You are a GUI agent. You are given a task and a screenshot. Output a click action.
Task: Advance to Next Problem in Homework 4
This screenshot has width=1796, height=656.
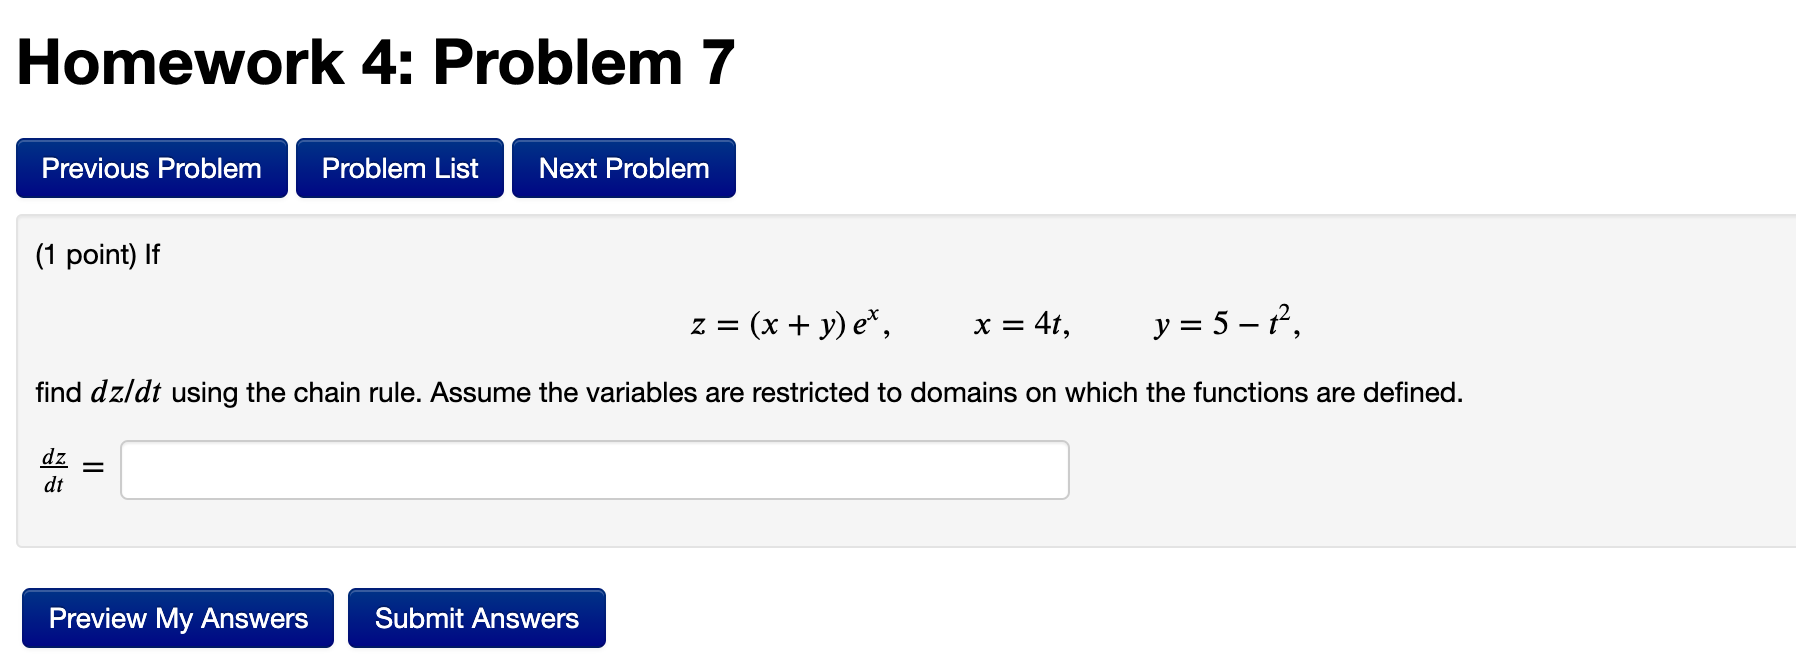623,167
